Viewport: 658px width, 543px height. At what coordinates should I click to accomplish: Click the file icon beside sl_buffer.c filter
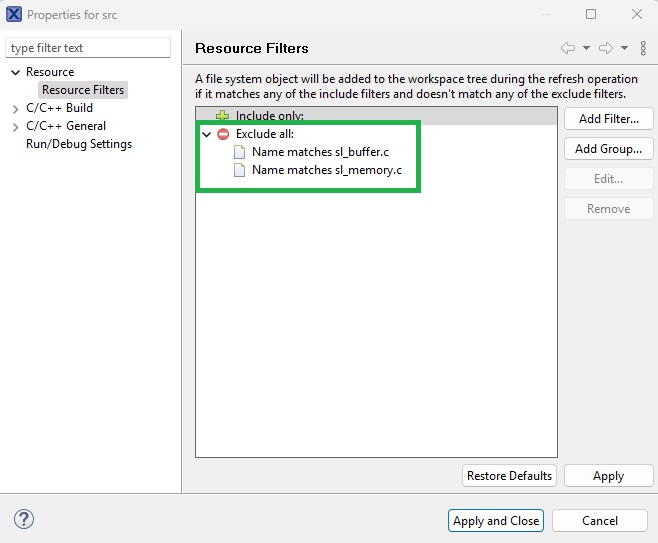(x=239, y=152)
